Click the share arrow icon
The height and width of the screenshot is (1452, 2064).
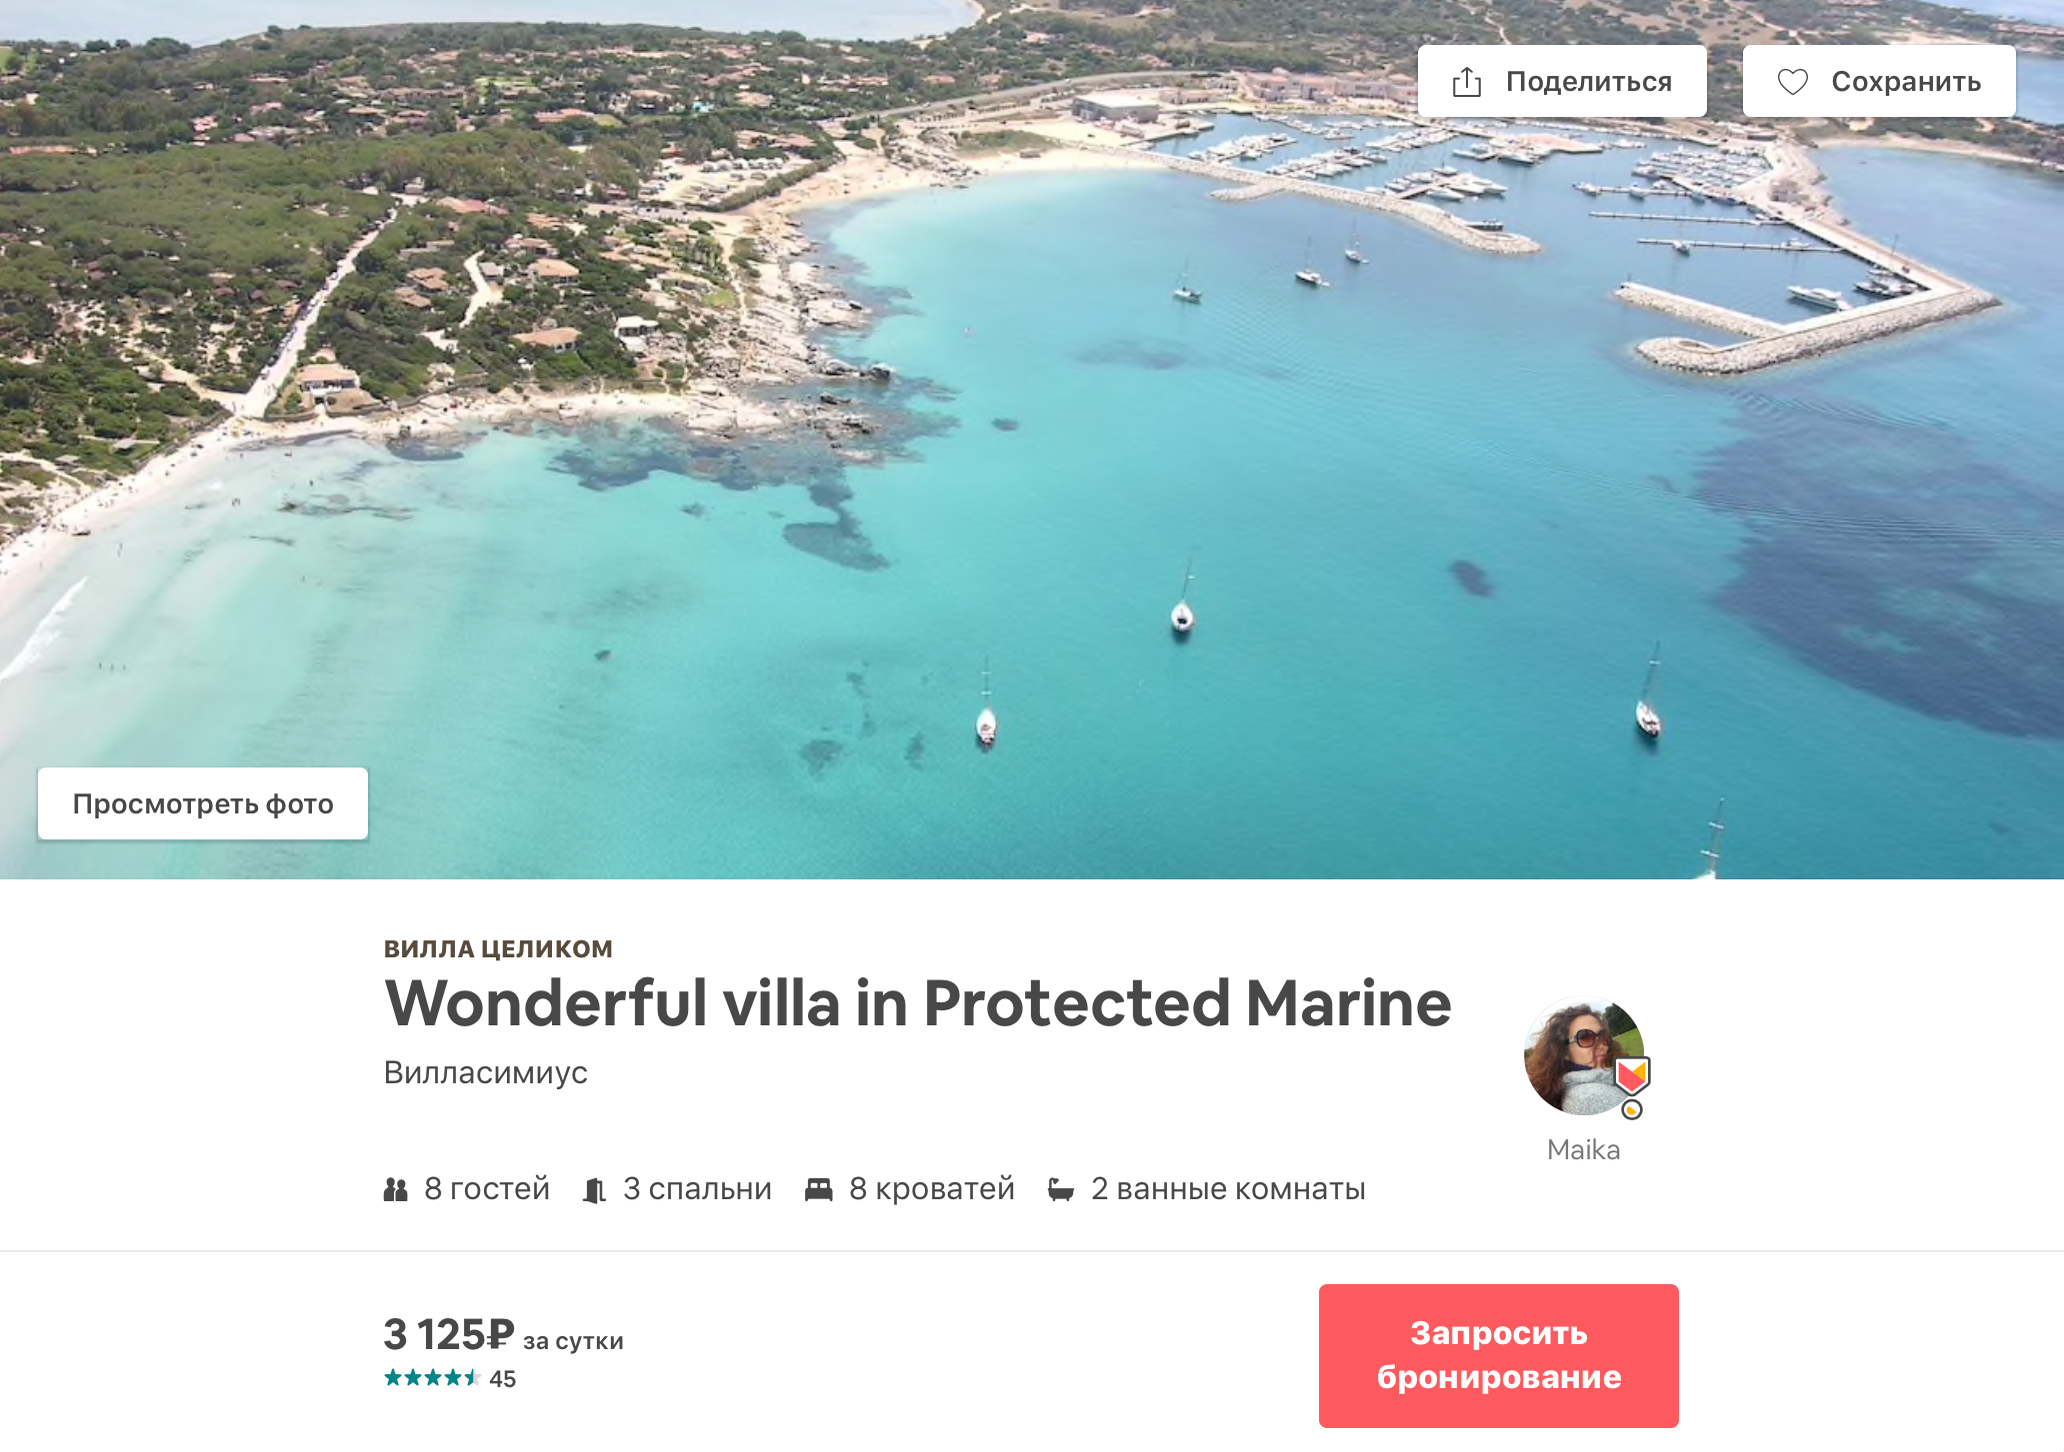1466,81
